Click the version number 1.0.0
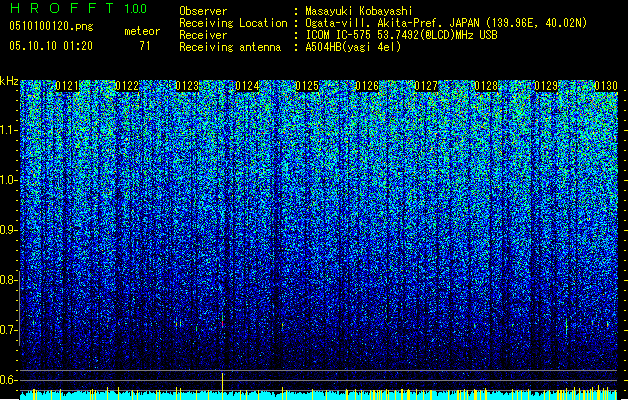Screen dimensions: 629x400 tap(136, 8)
